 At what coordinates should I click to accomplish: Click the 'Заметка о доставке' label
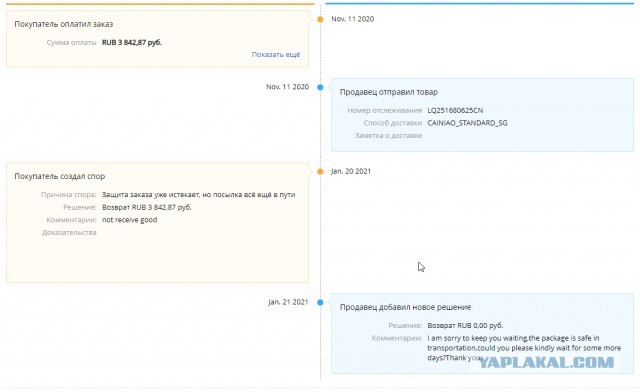coord(388,136)
